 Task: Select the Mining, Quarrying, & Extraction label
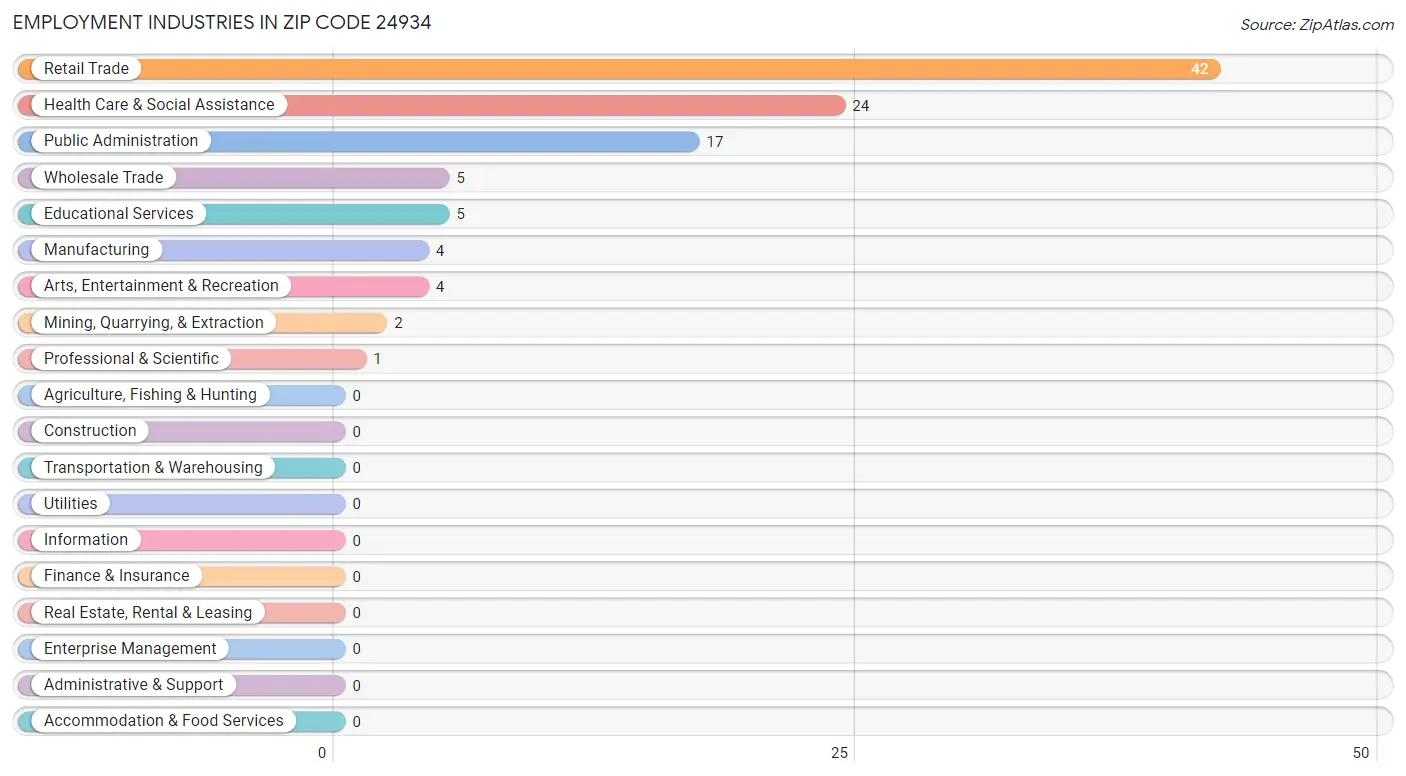(154, 322)
